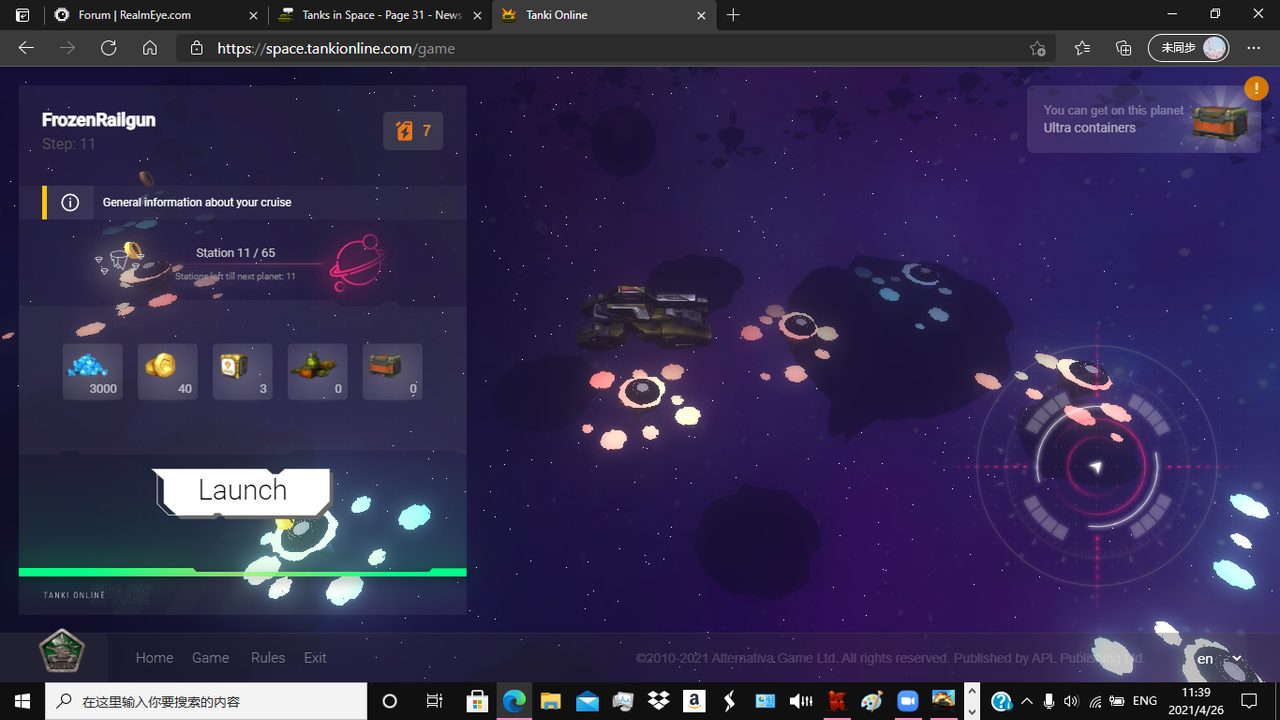Open Dropbox from the taskbar

tap(658, 701)
